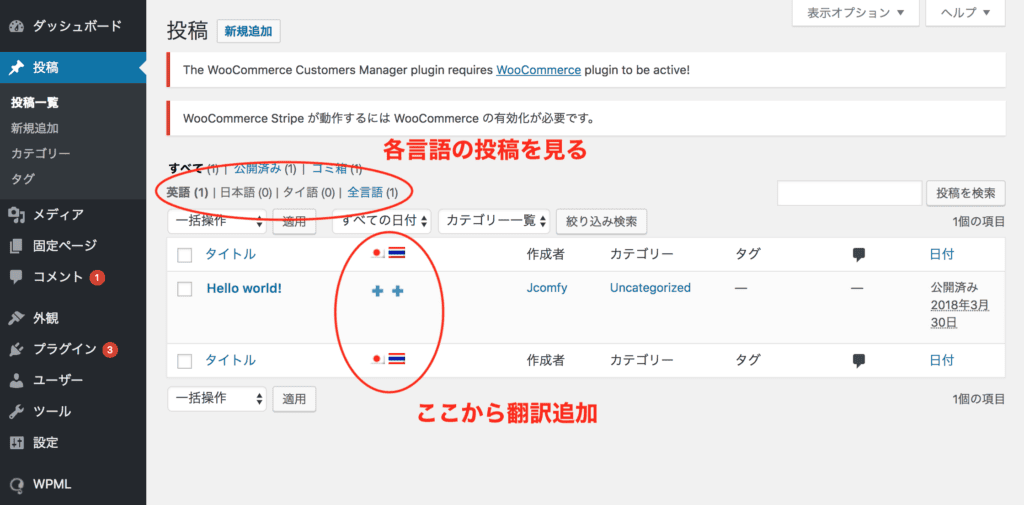This screenshot has height=505, width=1024.
Task: Click author Jcomfy link
Action: click(x=547, y=287)
